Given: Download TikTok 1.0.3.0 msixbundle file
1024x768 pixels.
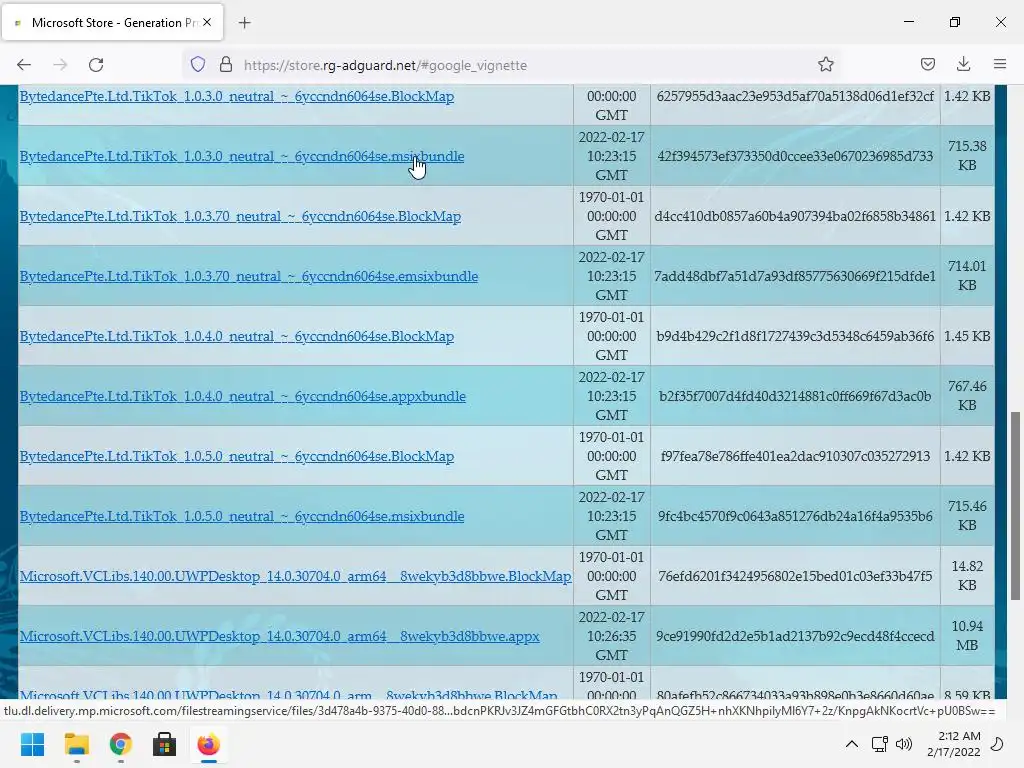Looking at the screenshot, I should pos(242,157).
